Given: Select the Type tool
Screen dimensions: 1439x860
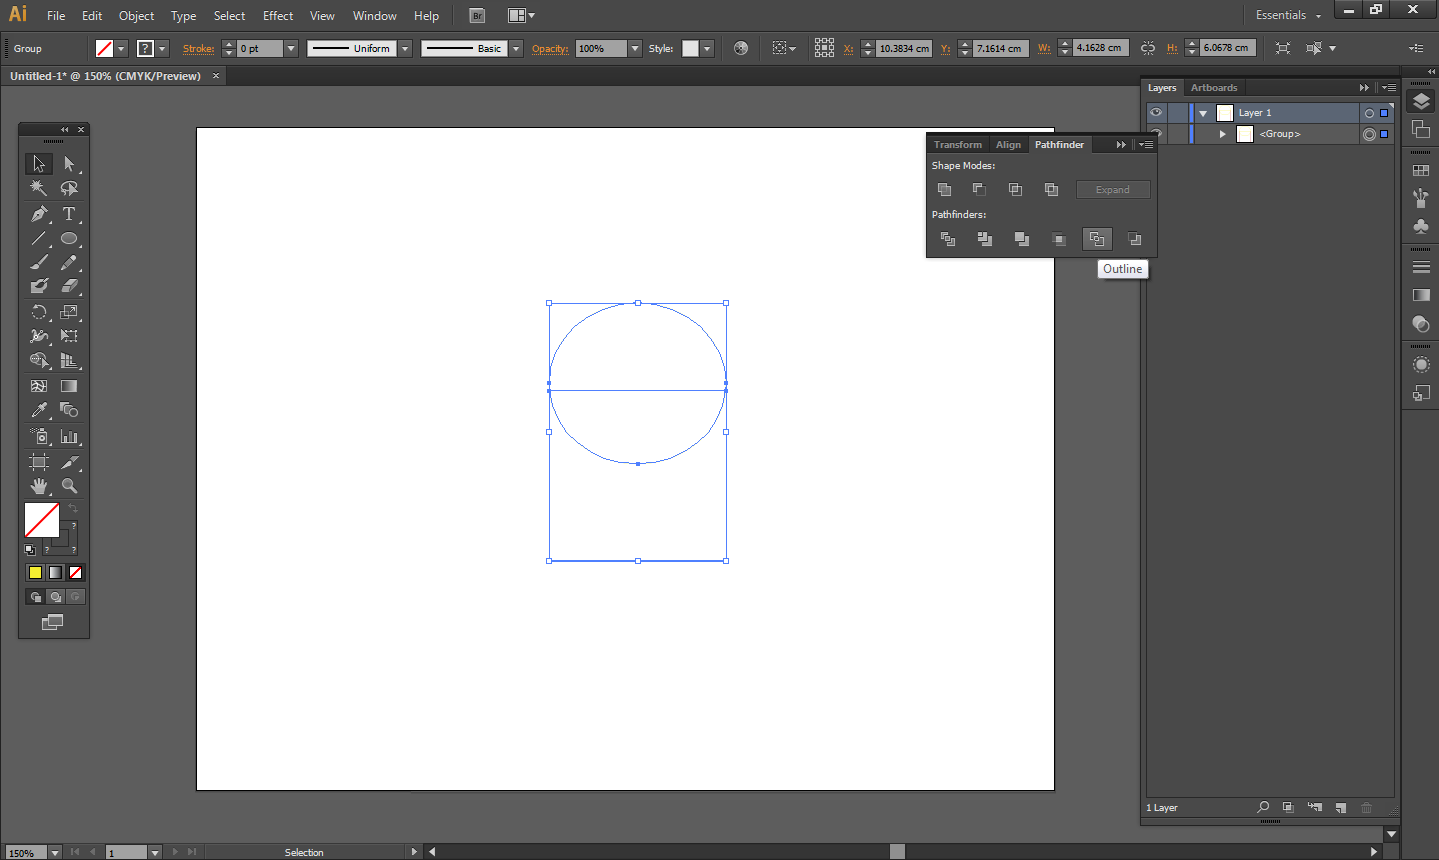Looking at the screenshot, I should (x=68, y=214).
